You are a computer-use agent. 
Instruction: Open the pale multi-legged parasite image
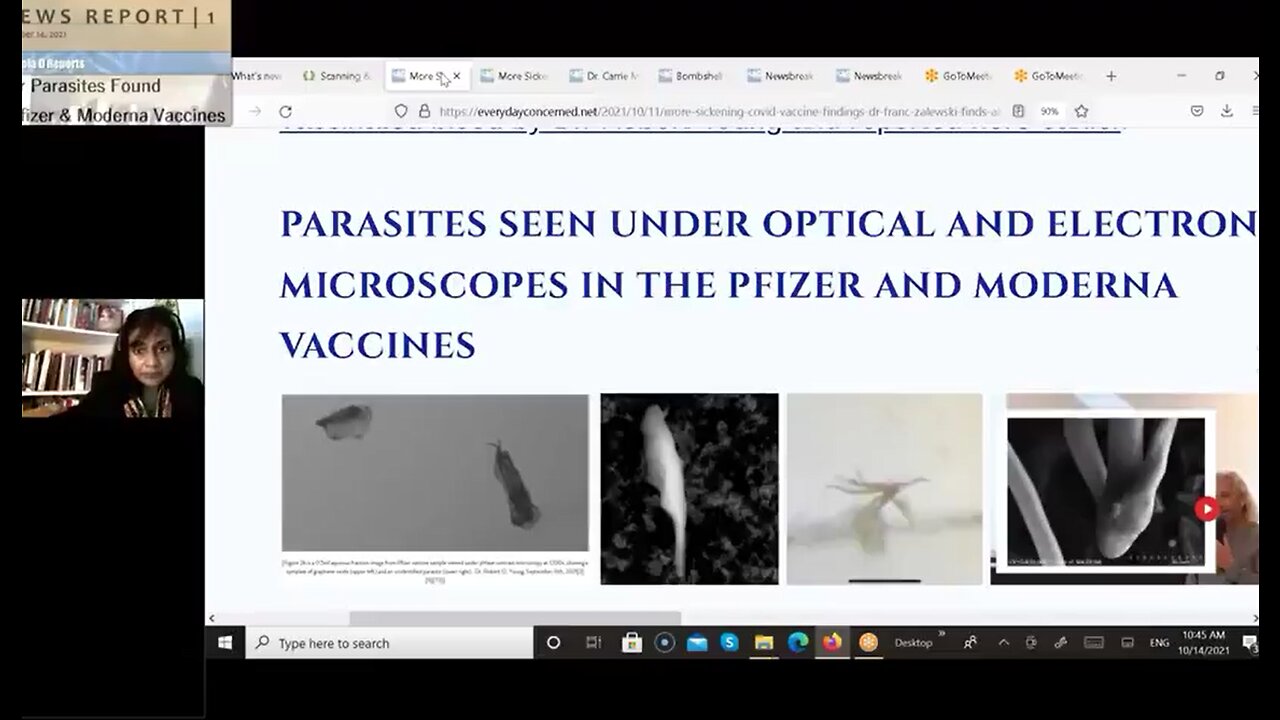(x=885, y=488)
